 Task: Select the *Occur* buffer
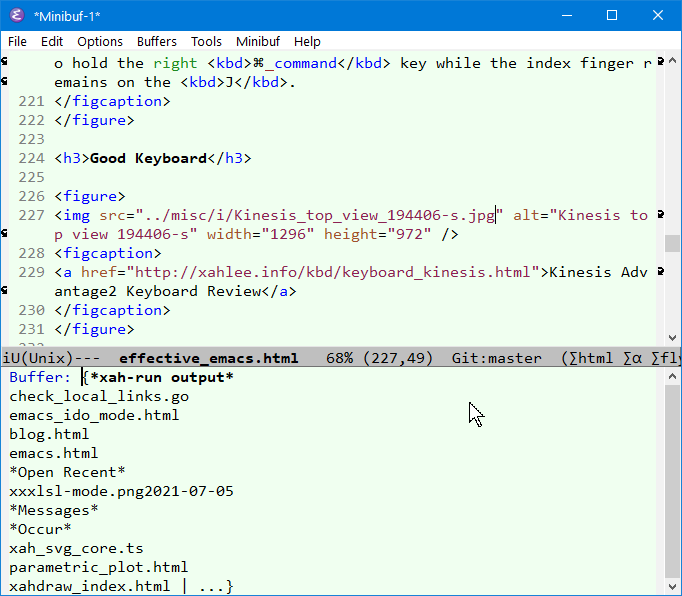40,529
